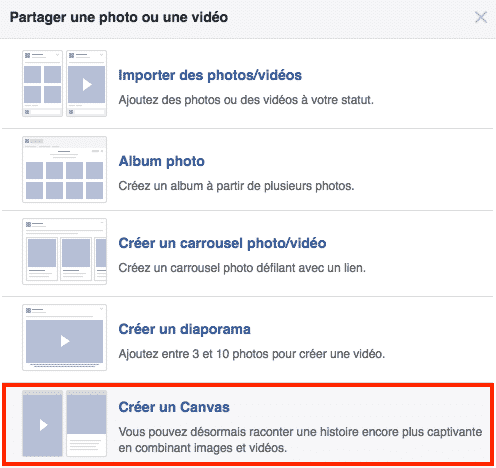Click the 'Partager une photo ou une vidéo' title
This screenshot has height=468, width=496.
point(119,17)
